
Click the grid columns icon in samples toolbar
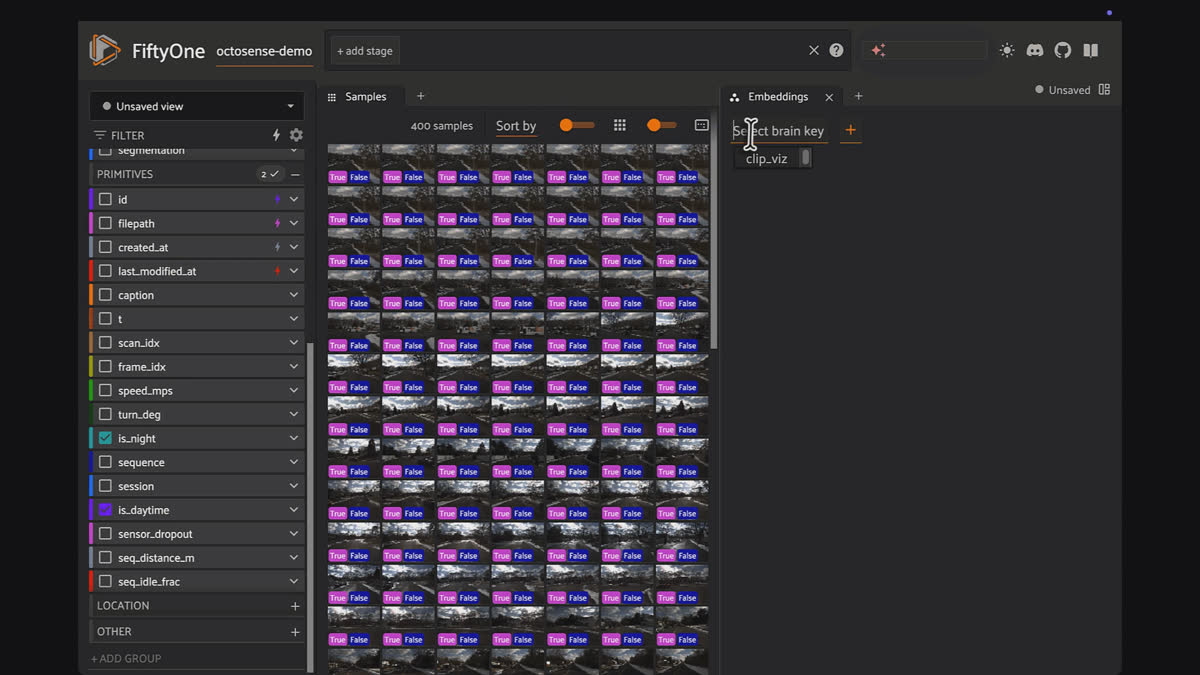point(620,125)
